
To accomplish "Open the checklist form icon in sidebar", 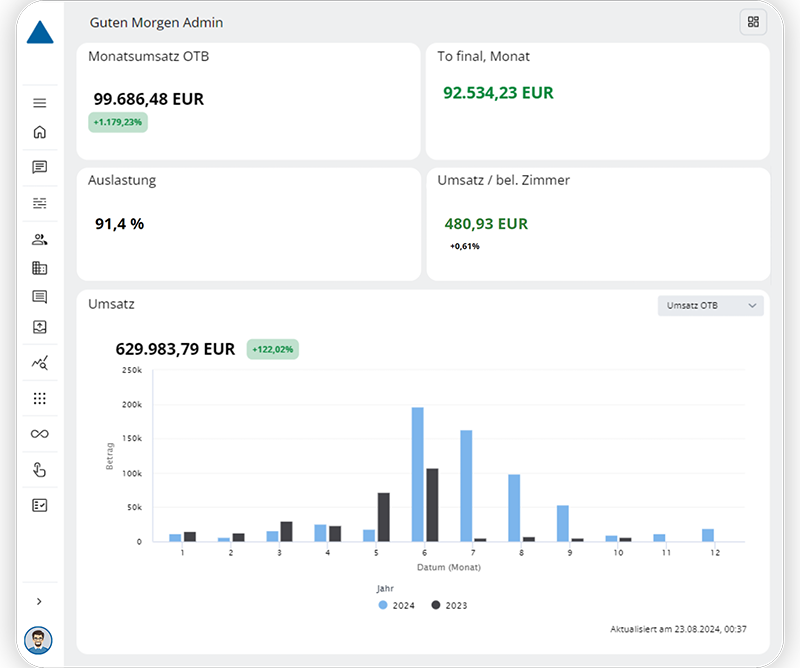I will [40, 505].
